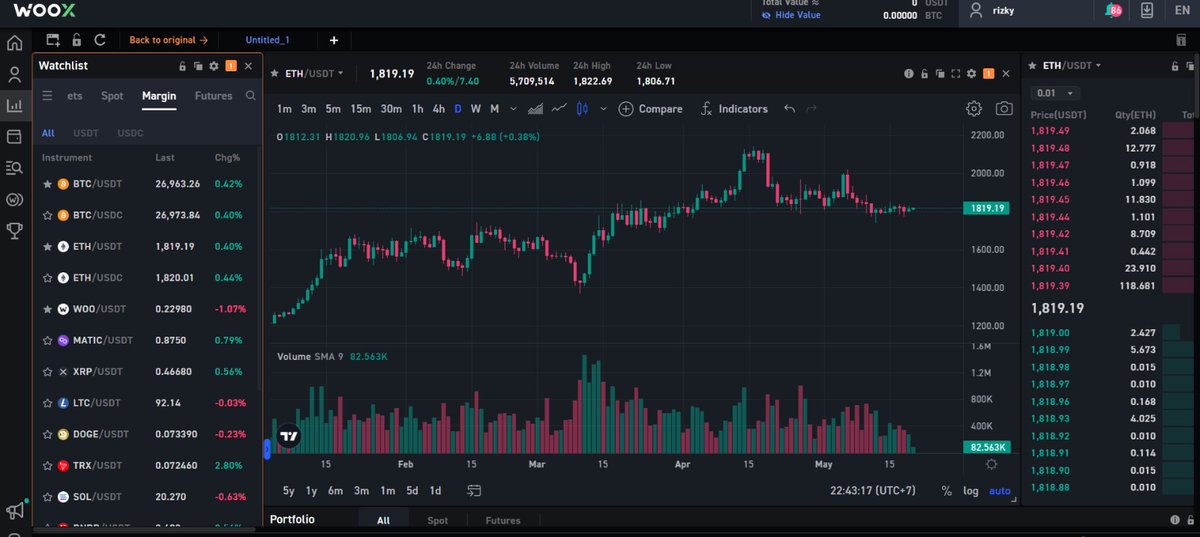Open the Indicators button
Viewport: 1200px width, 537px height.
[734, 109]
